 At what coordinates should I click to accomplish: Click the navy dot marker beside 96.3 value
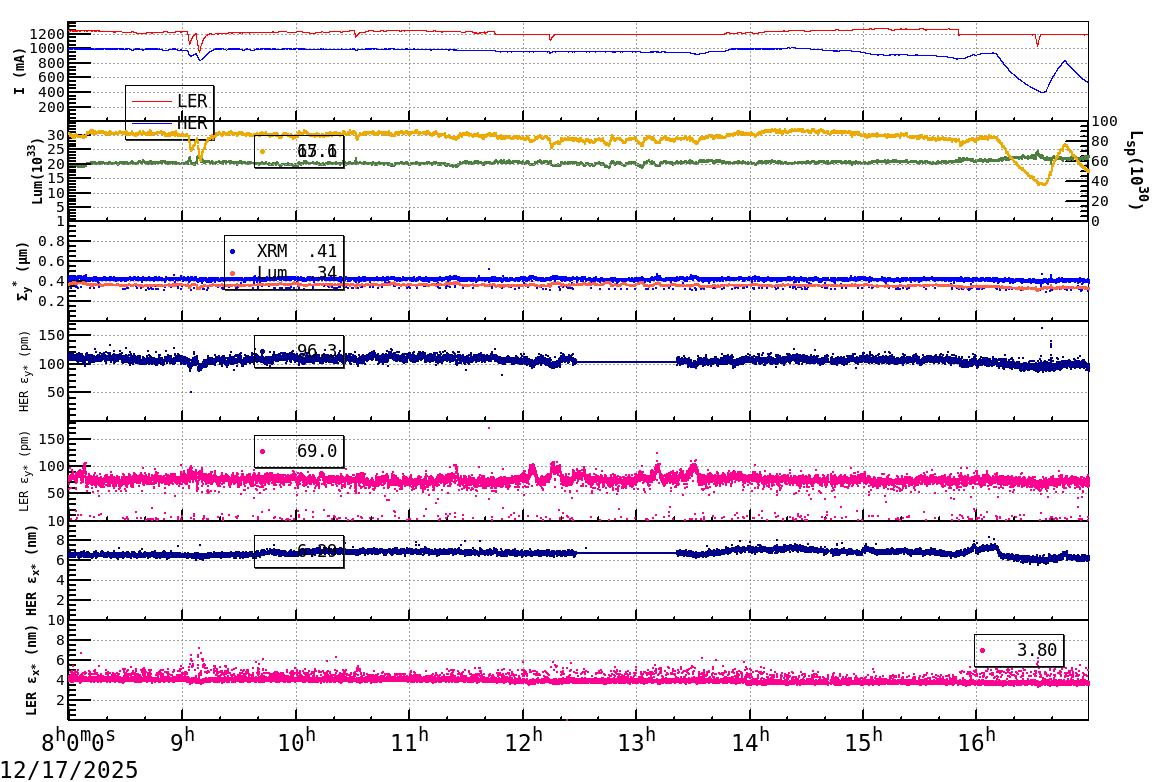coord(261,351)
